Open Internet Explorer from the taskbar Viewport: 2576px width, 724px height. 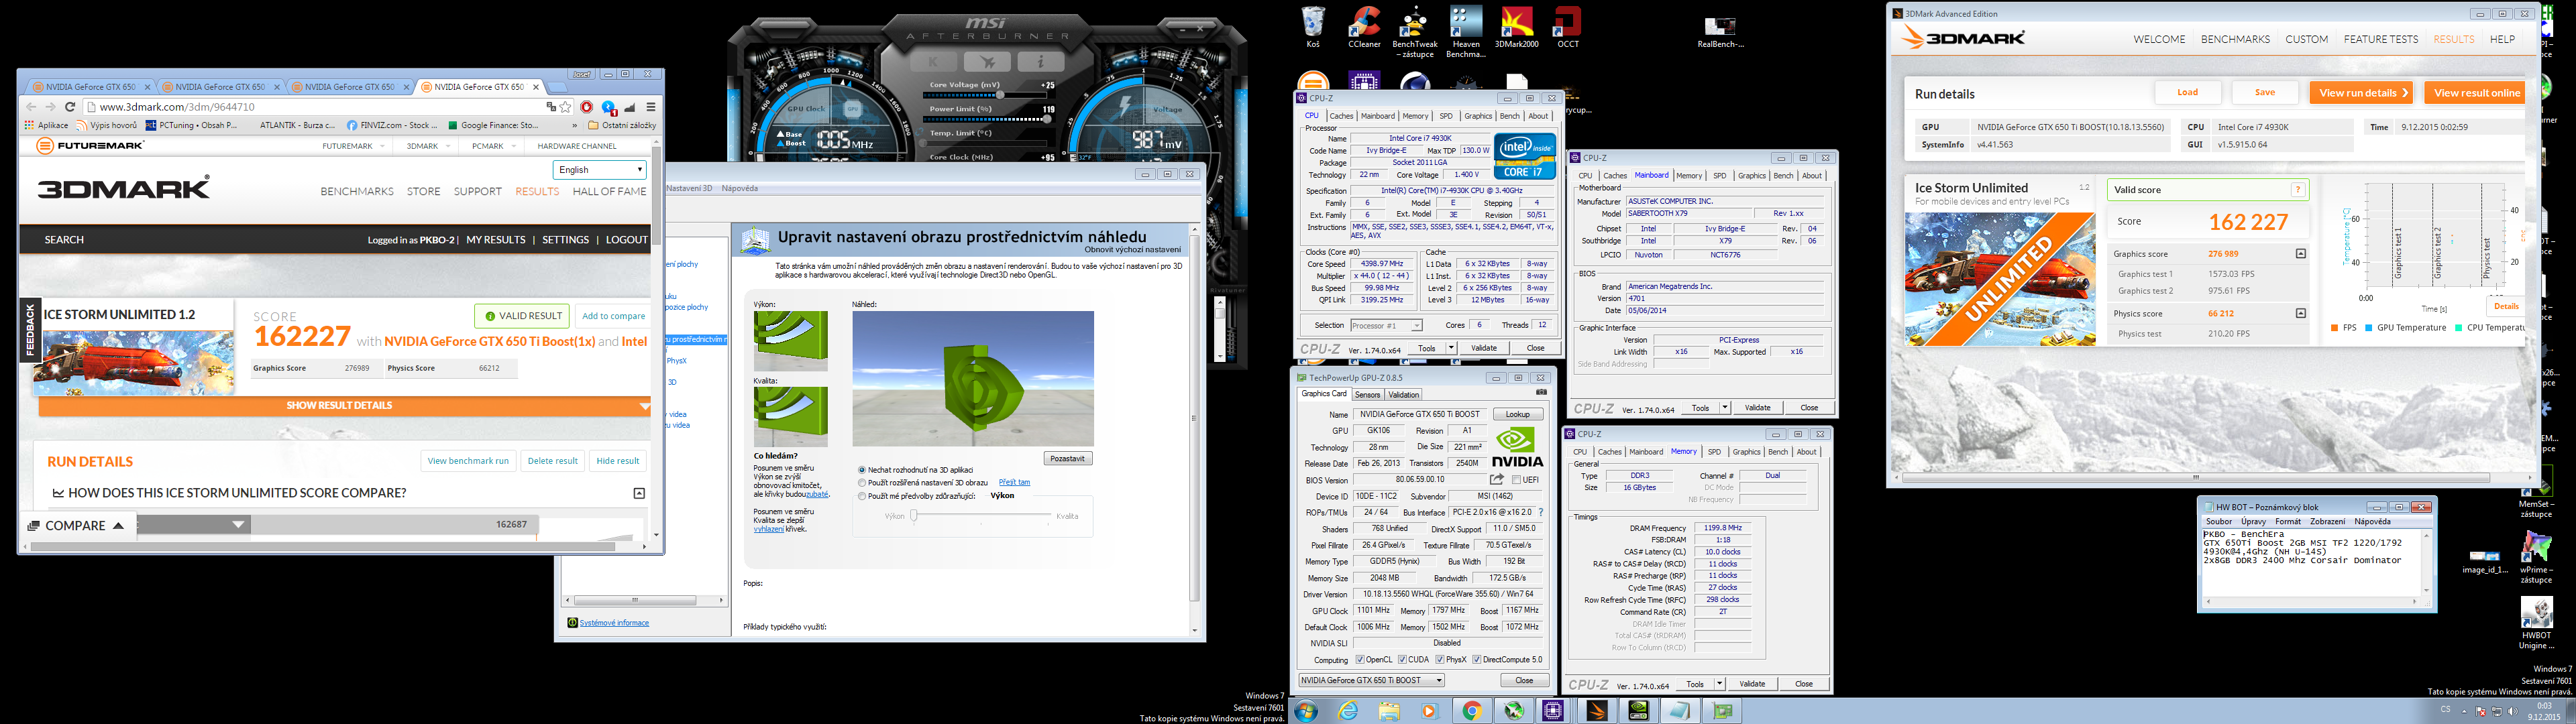(1348, 711)
